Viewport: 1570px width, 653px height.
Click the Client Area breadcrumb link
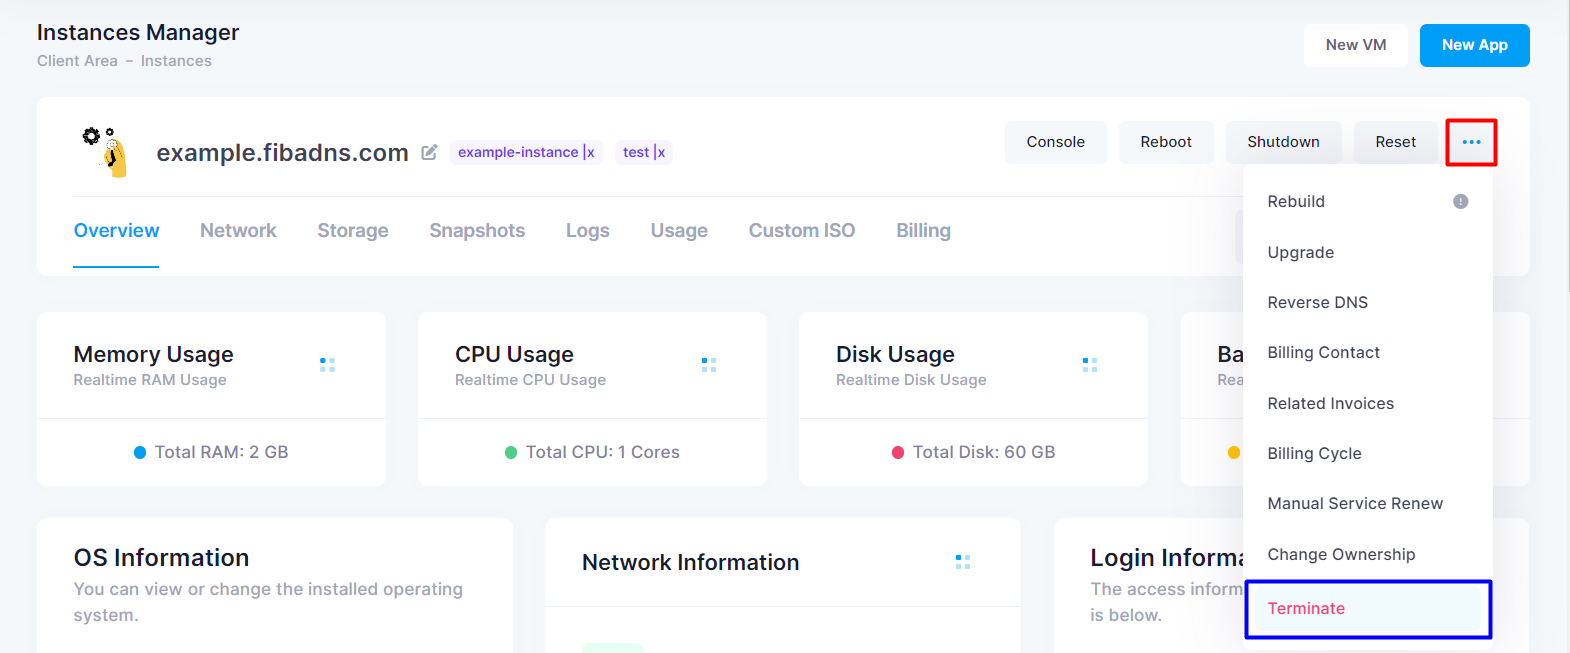pos(77,61)
